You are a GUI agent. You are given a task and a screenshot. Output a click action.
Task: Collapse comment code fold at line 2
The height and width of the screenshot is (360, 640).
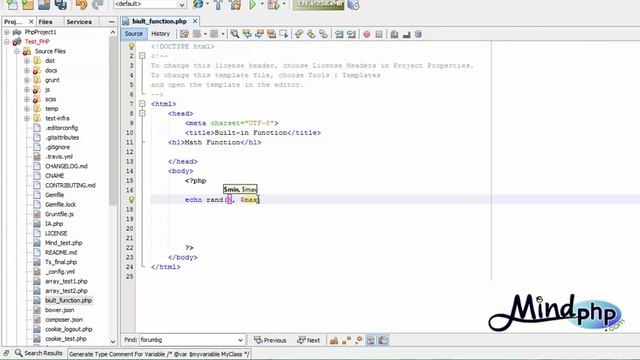coord(142,56)
